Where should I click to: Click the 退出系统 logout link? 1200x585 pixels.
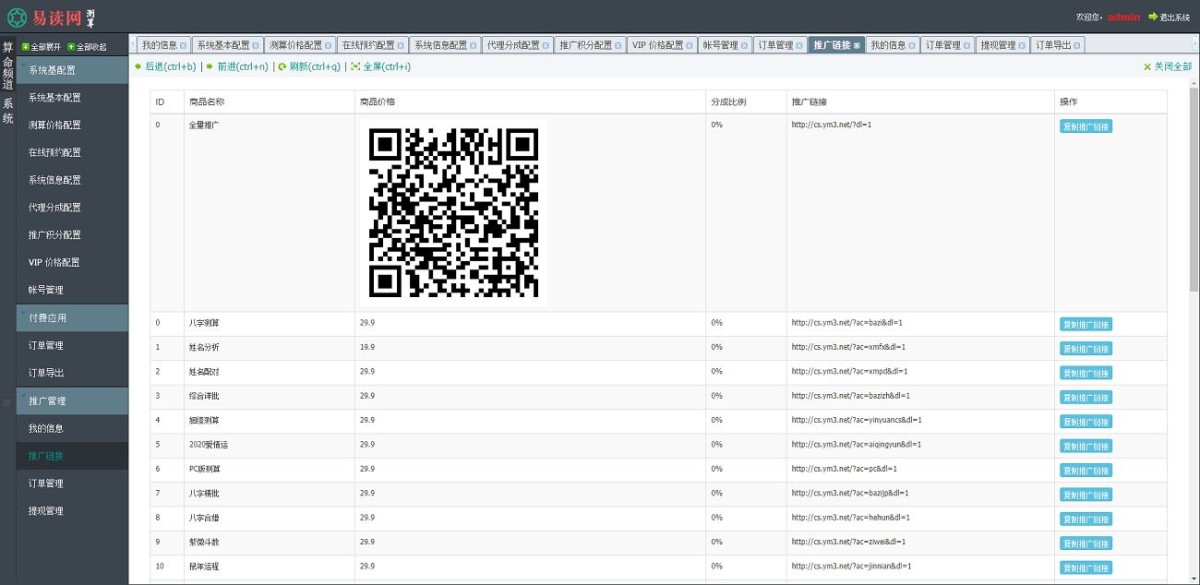(x=1175, y=17)
